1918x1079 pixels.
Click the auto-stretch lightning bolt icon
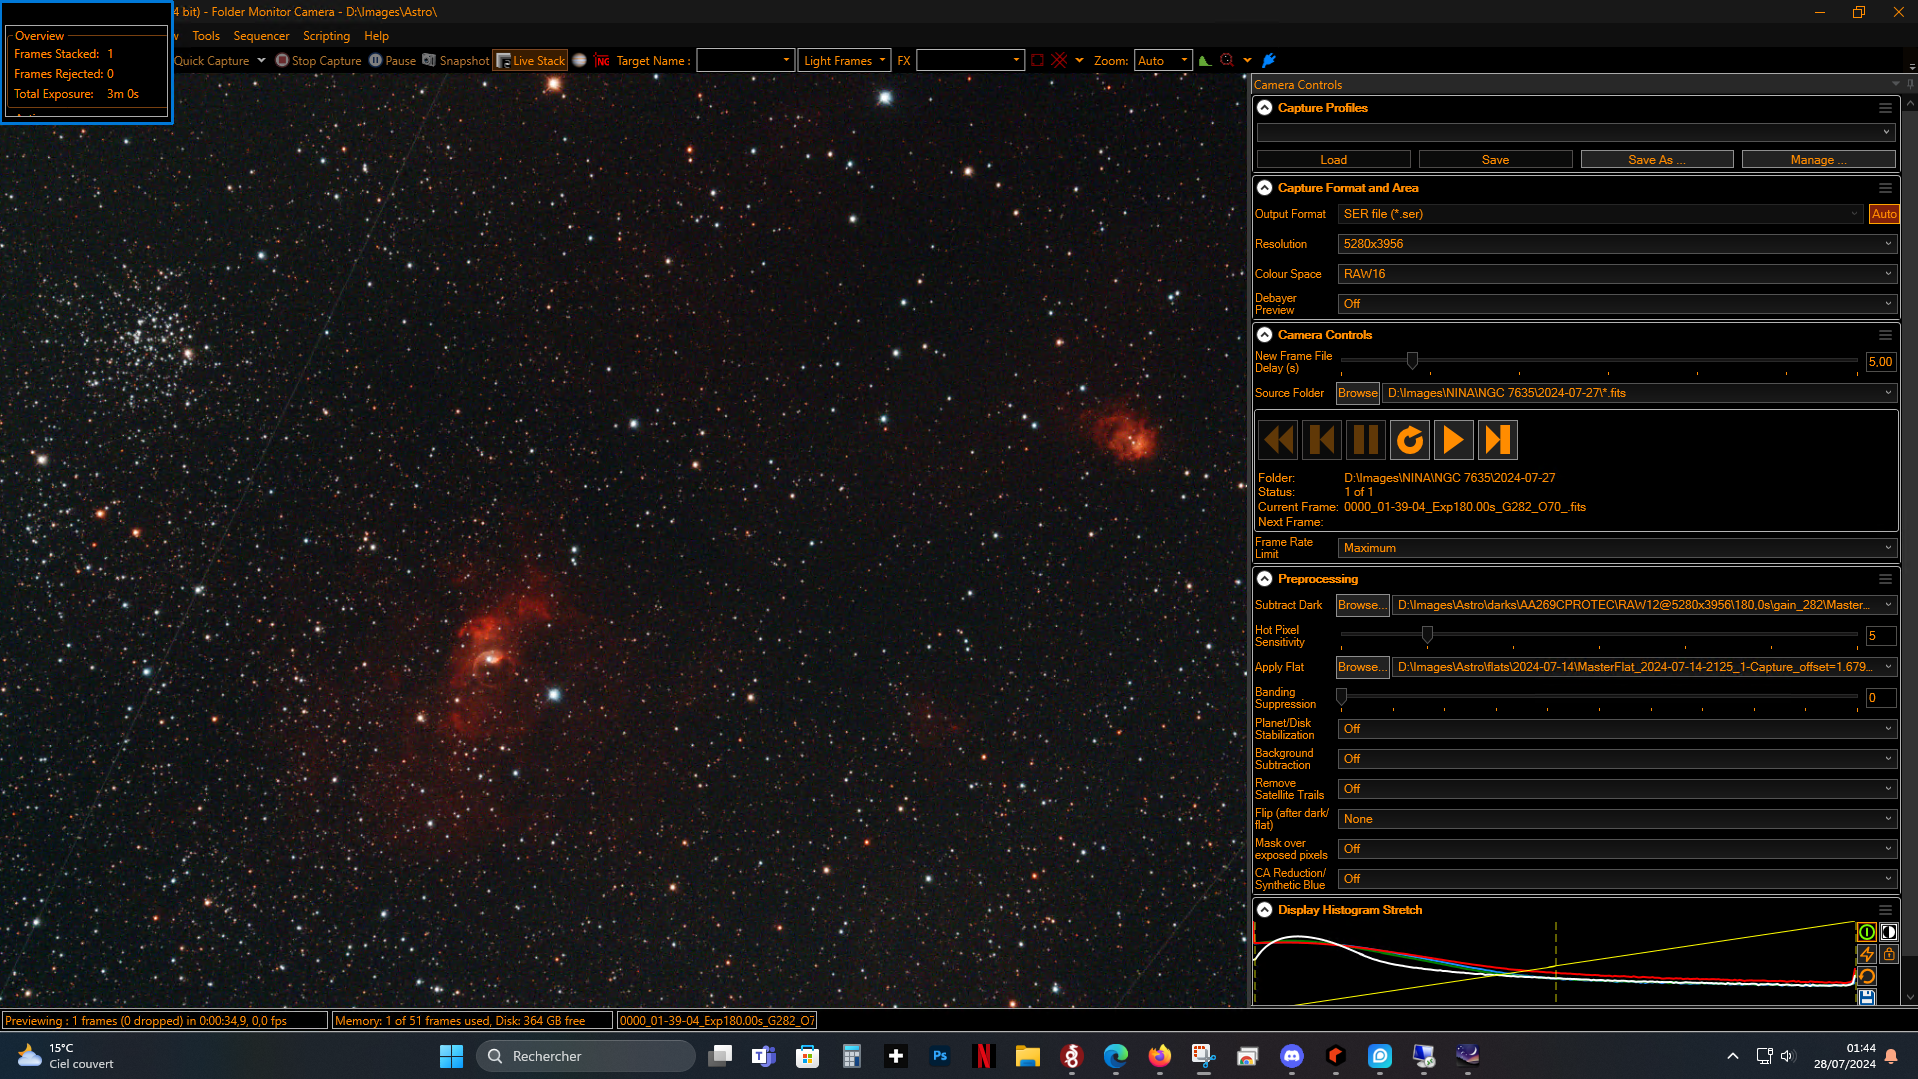click(x=1866, y=954)
